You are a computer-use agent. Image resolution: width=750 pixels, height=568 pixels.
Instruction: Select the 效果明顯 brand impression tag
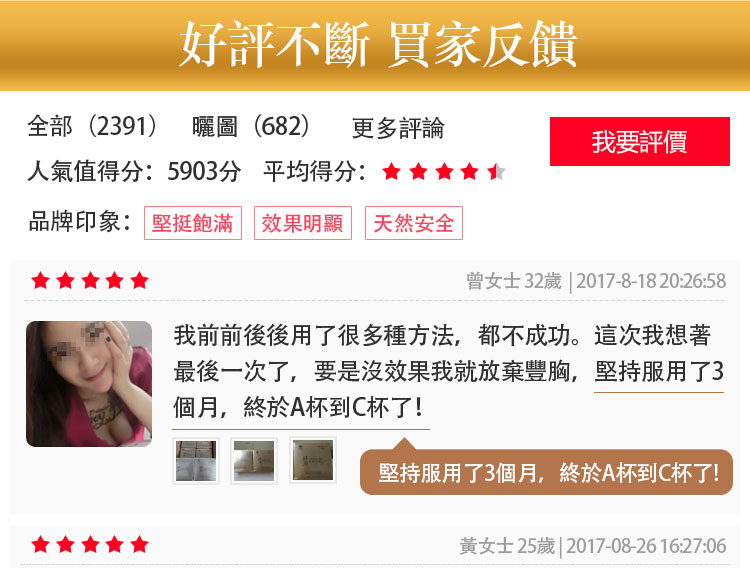(x=303, y=223)
